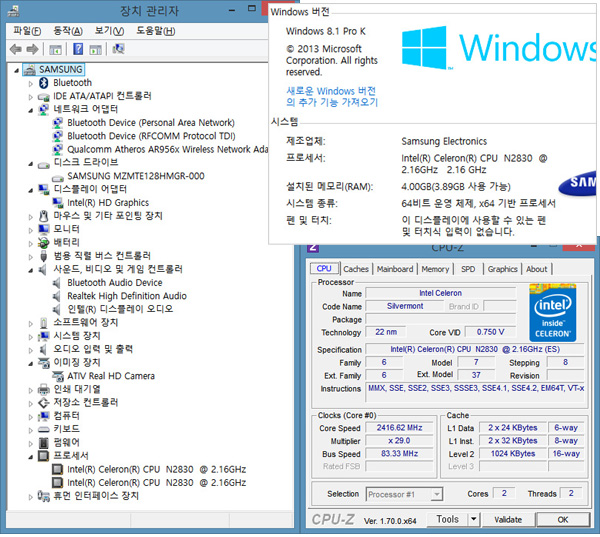
Task: Click the Back arrow in Device Manager toolbar
Action: pyautogui.click(x=15, y=49)
